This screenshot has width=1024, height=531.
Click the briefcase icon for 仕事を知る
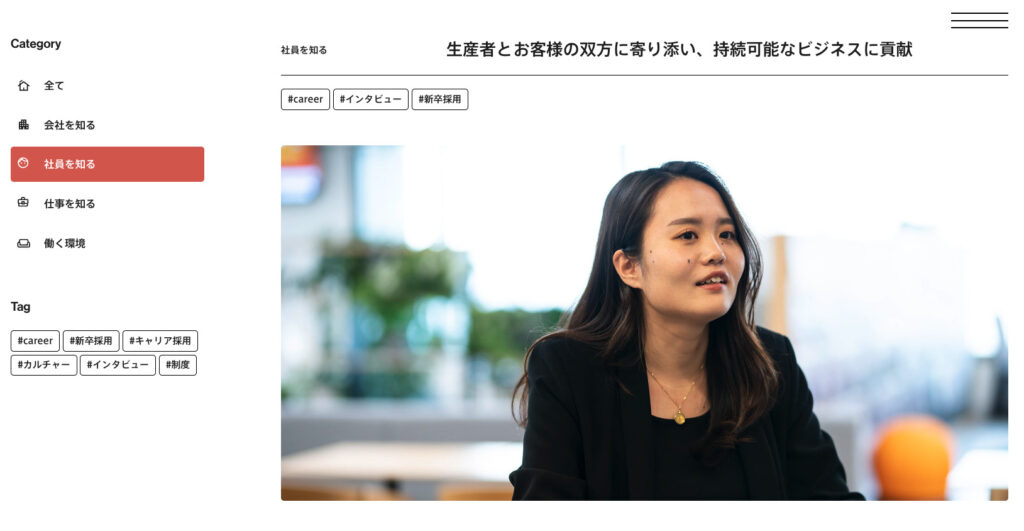pyautogui.click(x=23, y=202)
